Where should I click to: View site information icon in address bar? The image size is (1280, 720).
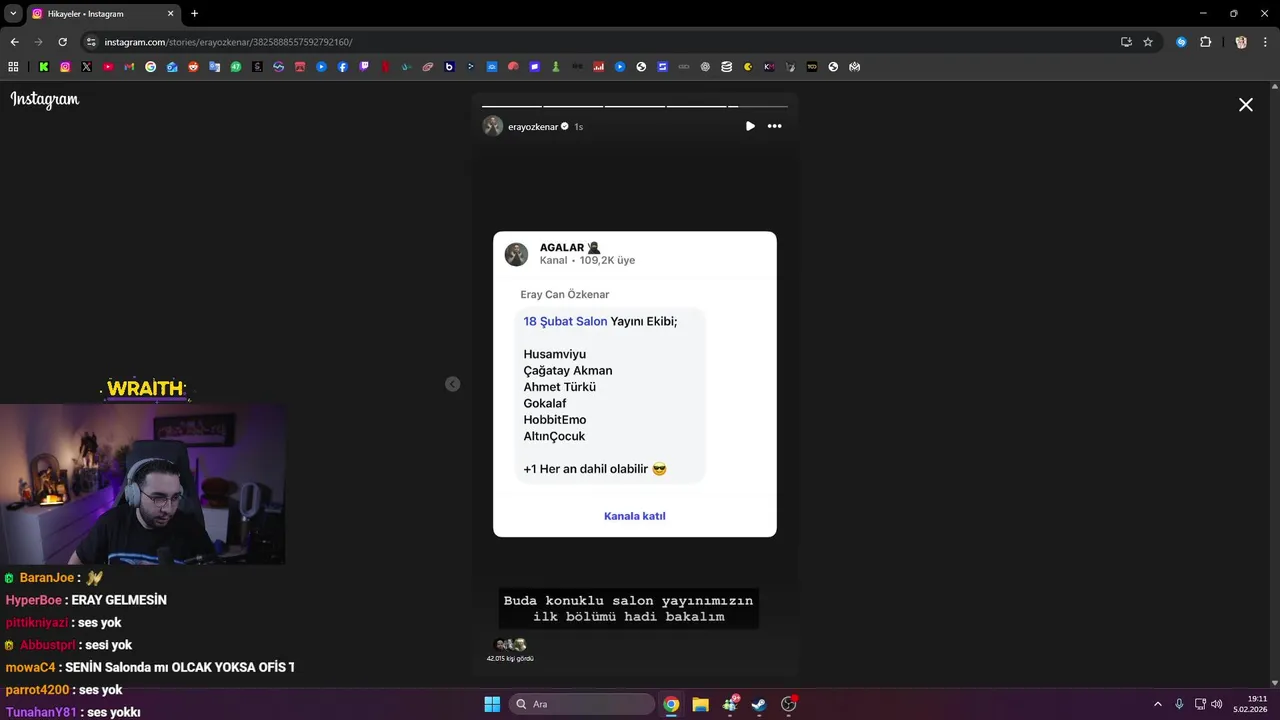coord(91,42)
